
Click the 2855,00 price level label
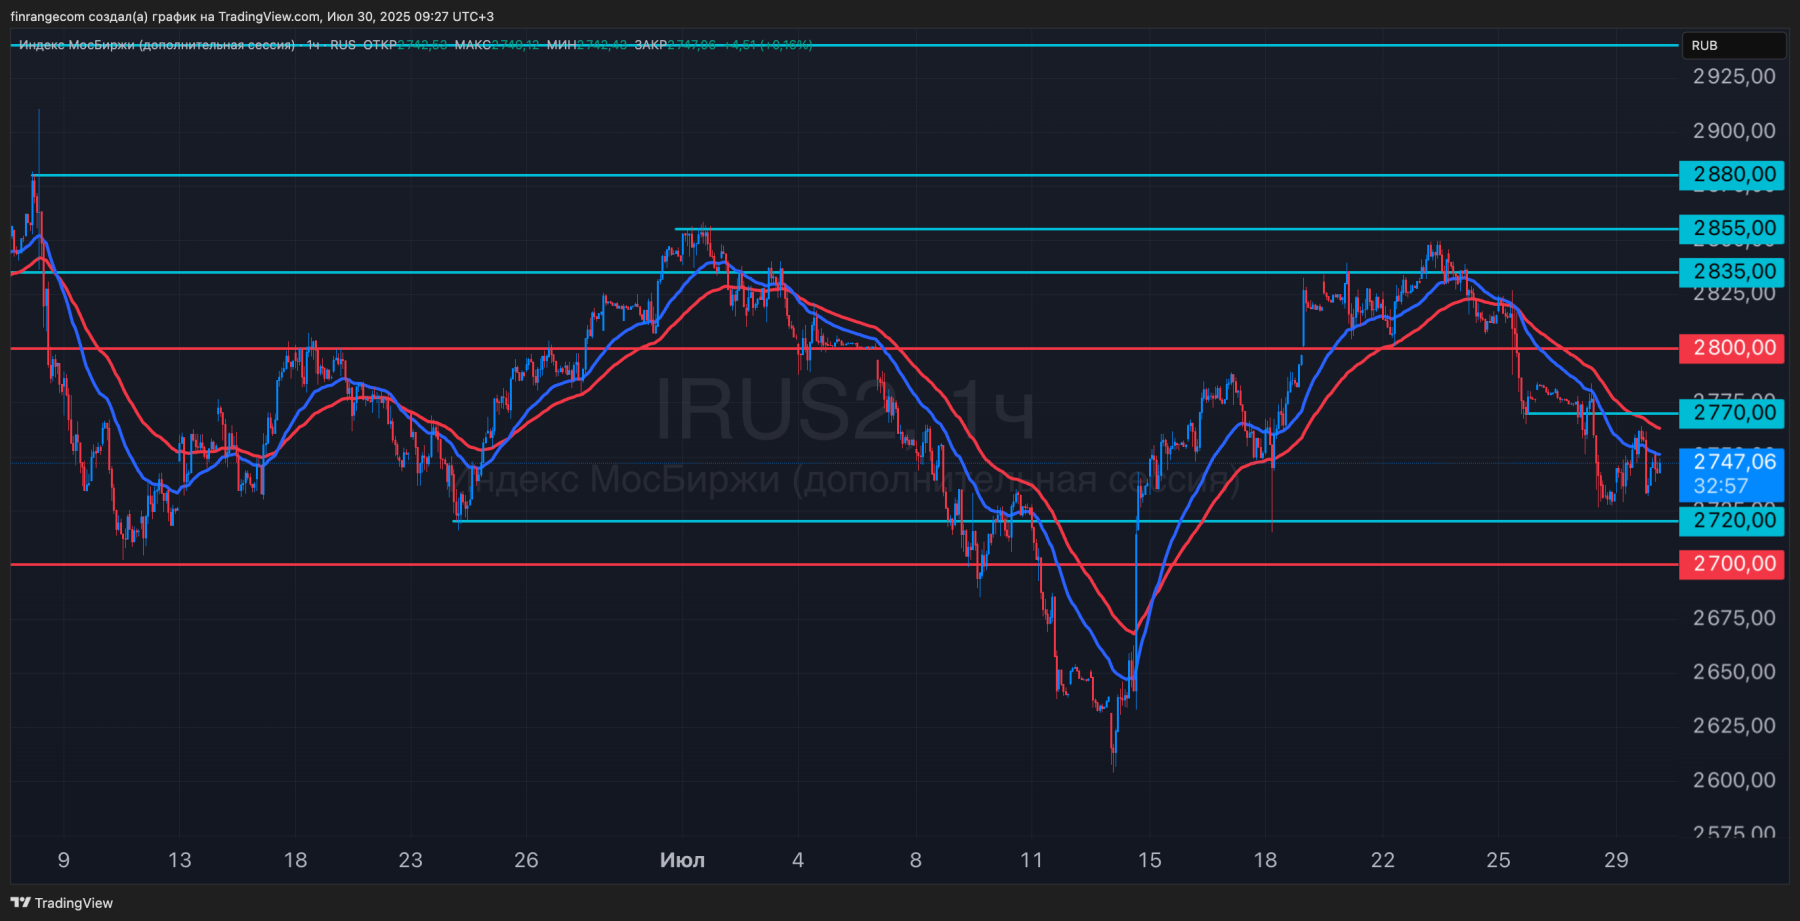[x=1732, y=228]
